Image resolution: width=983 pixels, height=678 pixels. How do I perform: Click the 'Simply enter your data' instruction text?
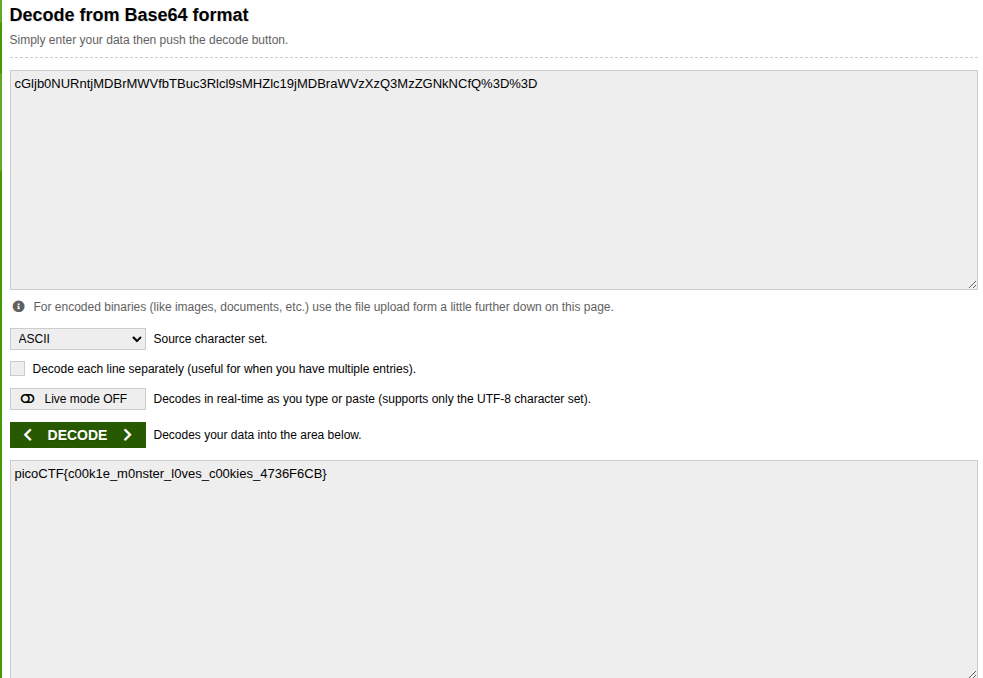coord(148,40)
